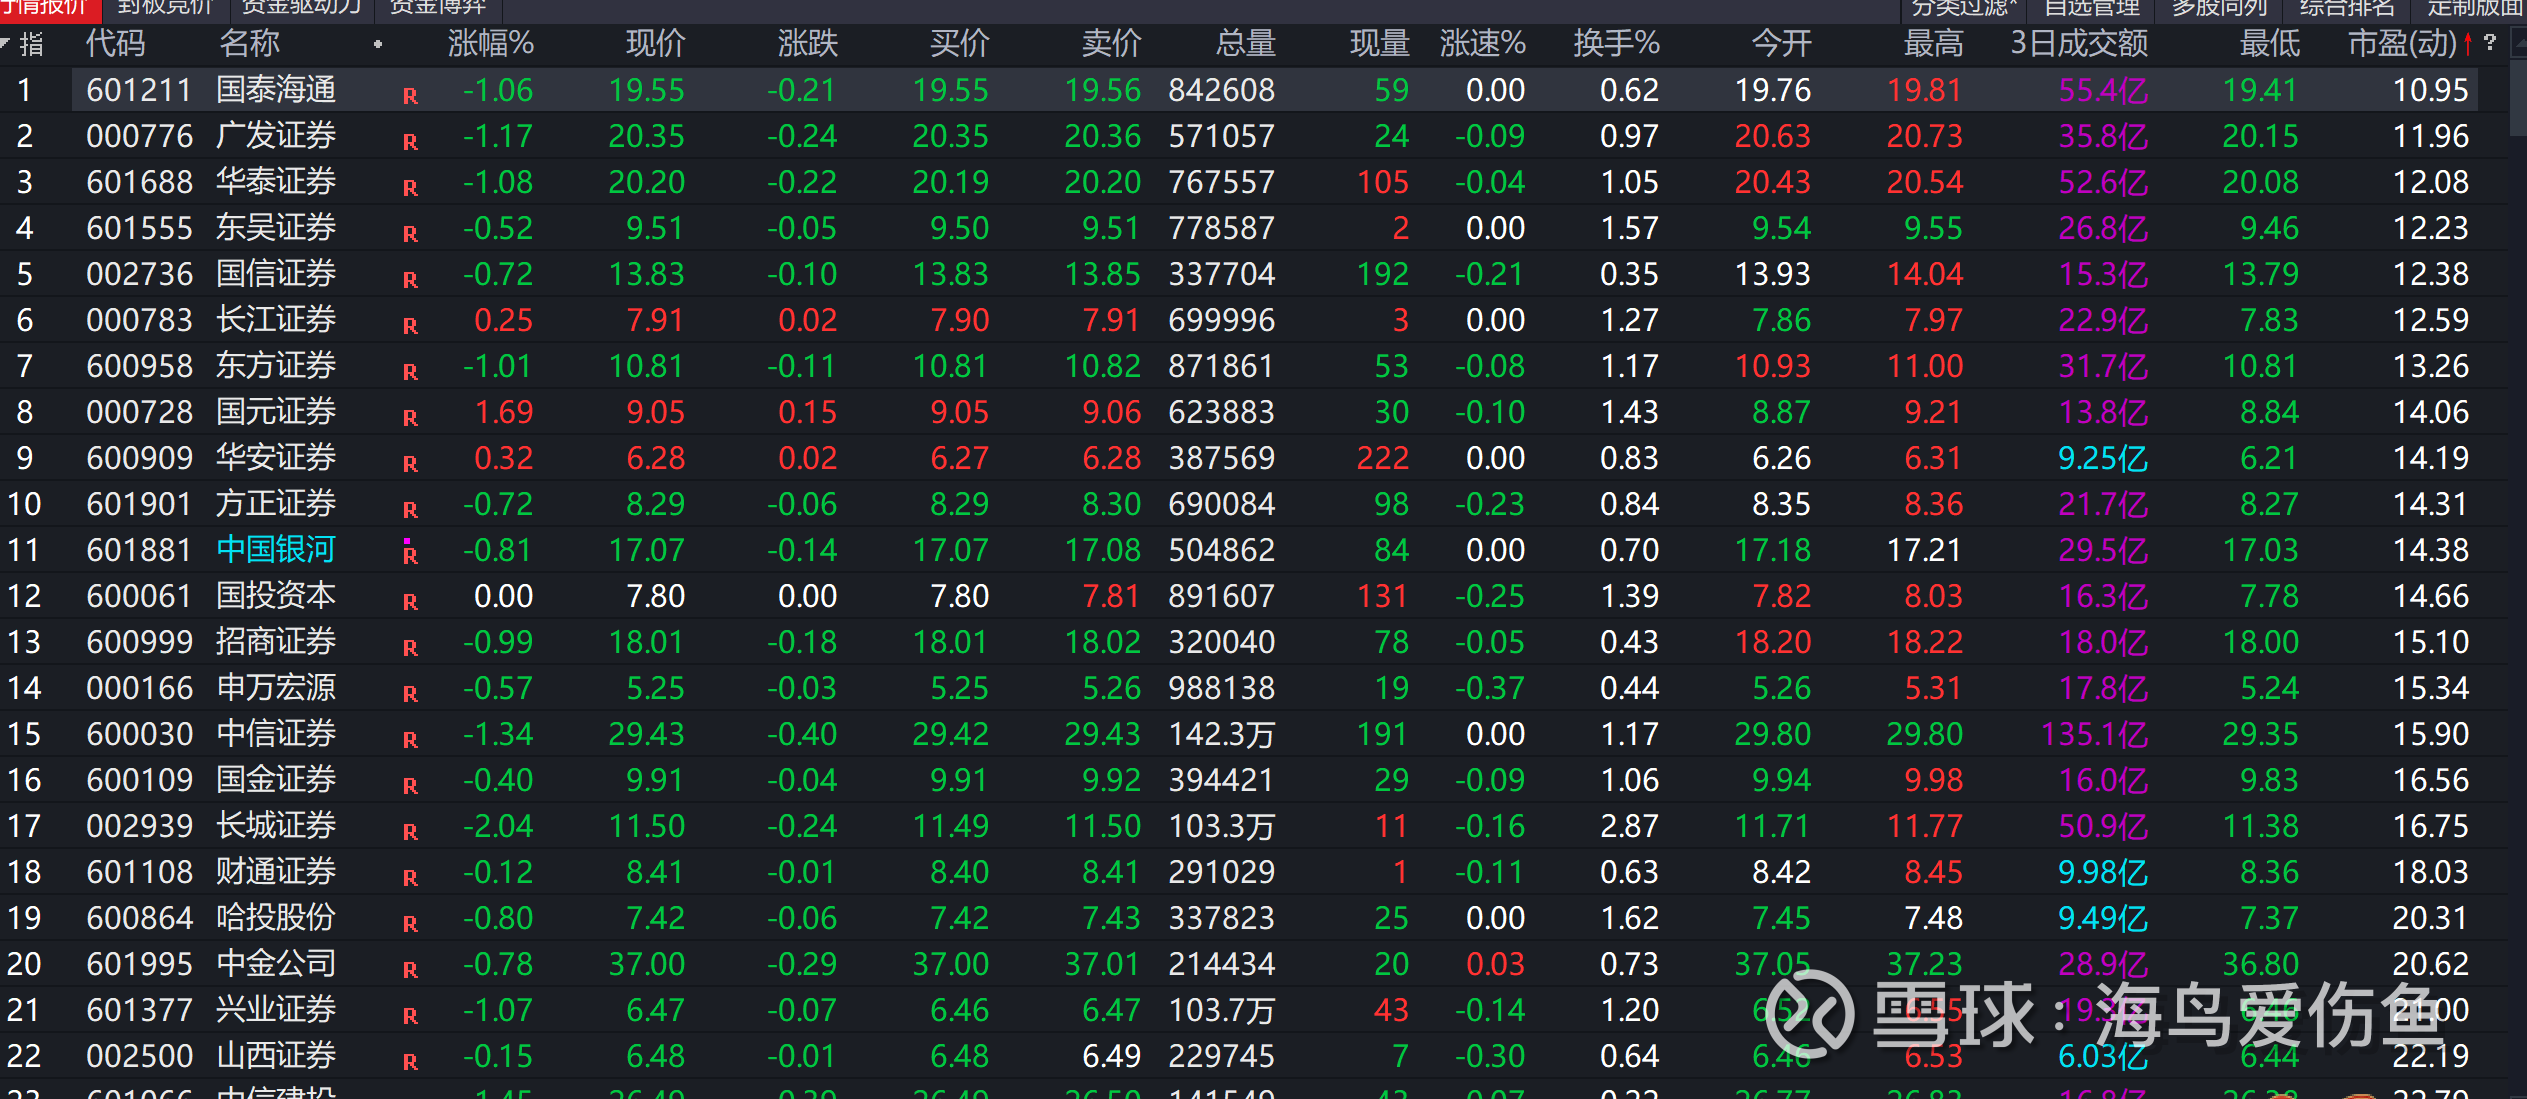The image size is (2527, 1099).
Task: Click the R icon beside 中国银河
Action: coord(410,555)
